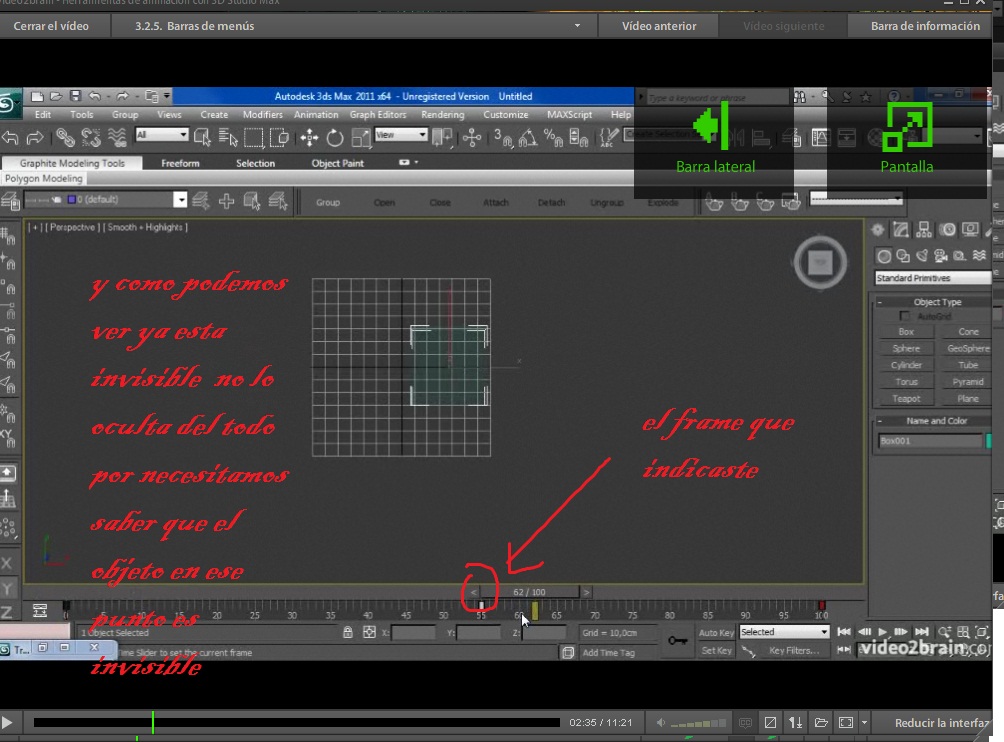This screenshot has width=1004, height=742.
Task: Open the selection filter All dropdown
Action: coord(161,135)
